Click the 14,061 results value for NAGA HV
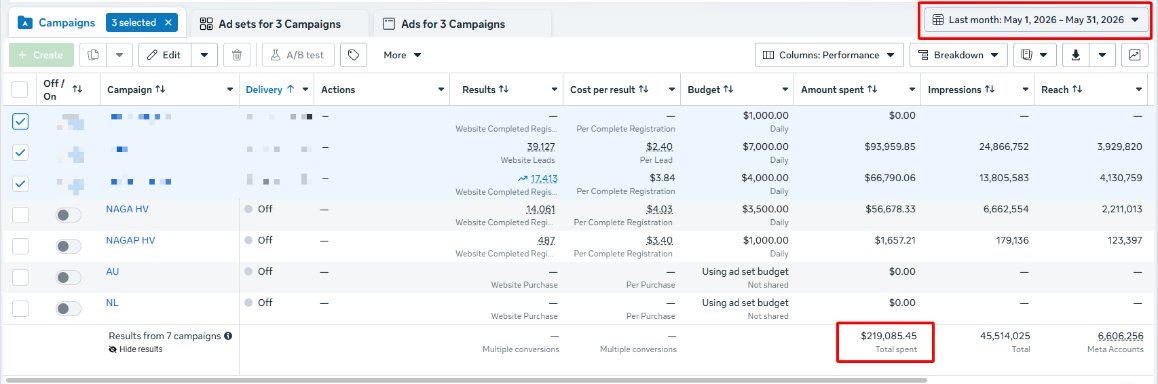The width and height of the screenshot is (1158, 384). coord(541,209)
